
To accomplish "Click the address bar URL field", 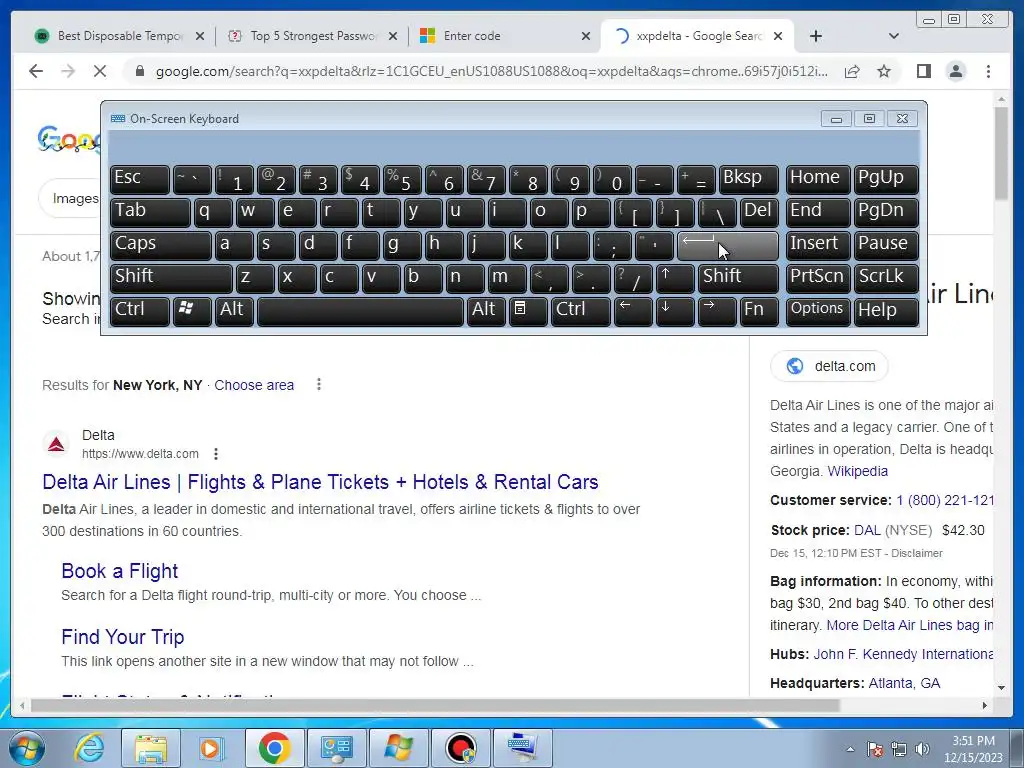I will click(491, 71).
